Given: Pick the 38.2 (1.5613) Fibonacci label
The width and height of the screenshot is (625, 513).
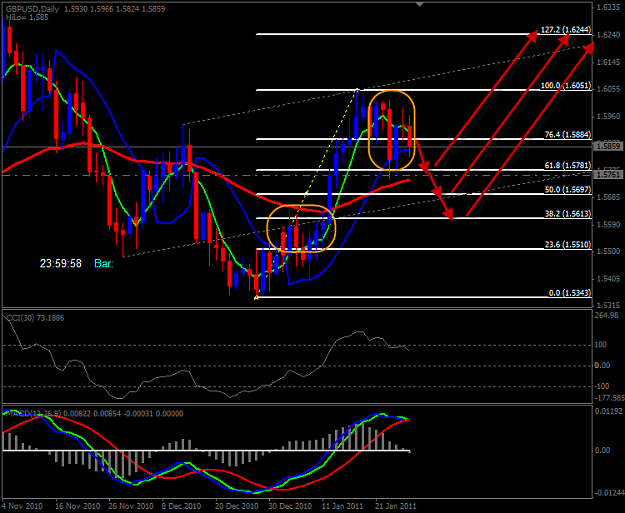Looking at the screenshot, I should (568, 214).
